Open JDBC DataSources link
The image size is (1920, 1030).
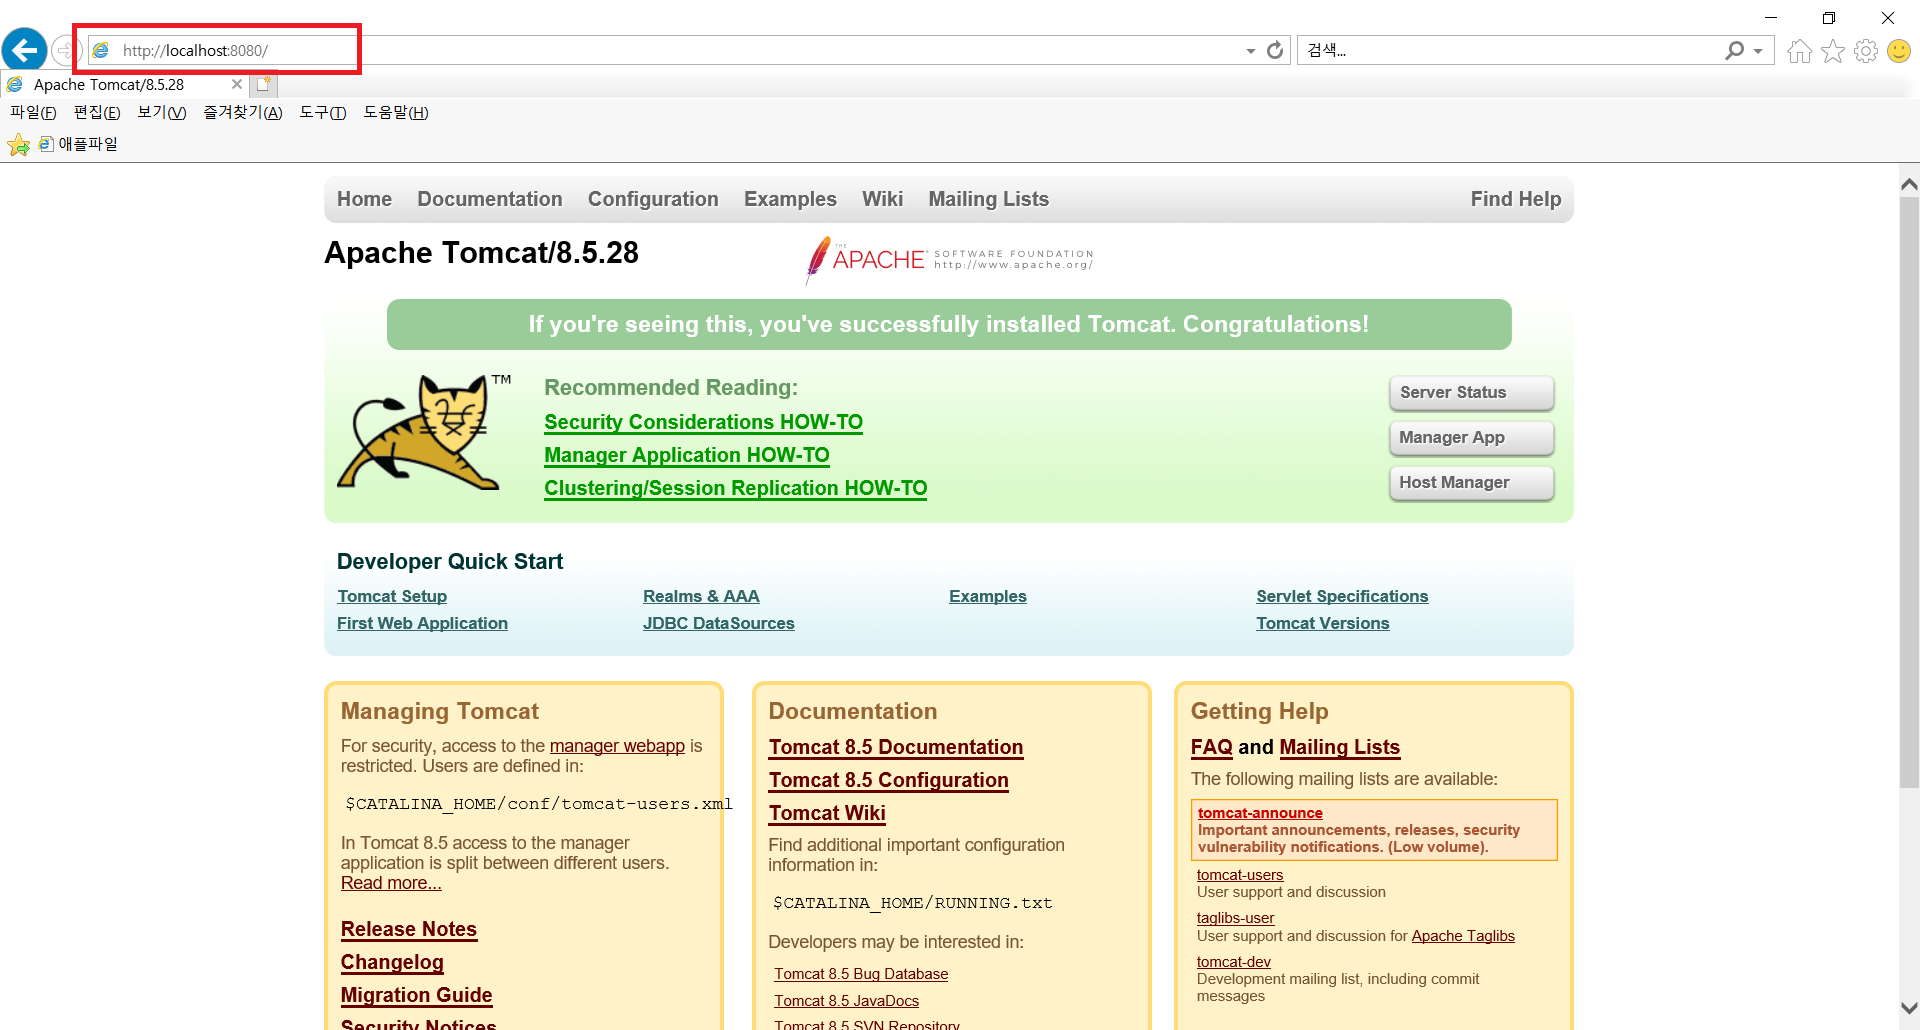tap(719, 623)
